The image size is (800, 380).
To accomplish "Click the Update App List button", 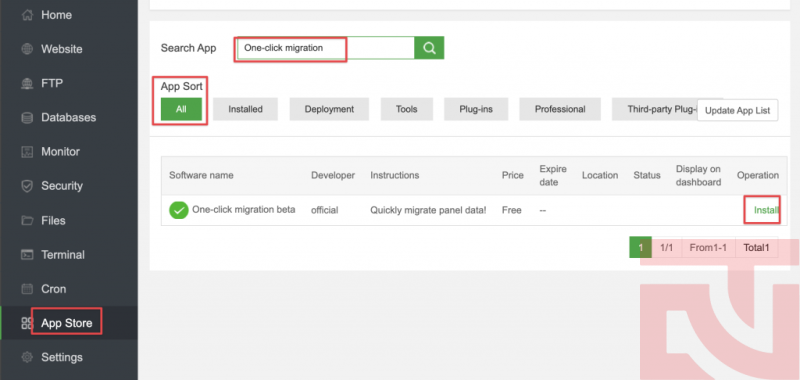I will (x=737, y=110).
